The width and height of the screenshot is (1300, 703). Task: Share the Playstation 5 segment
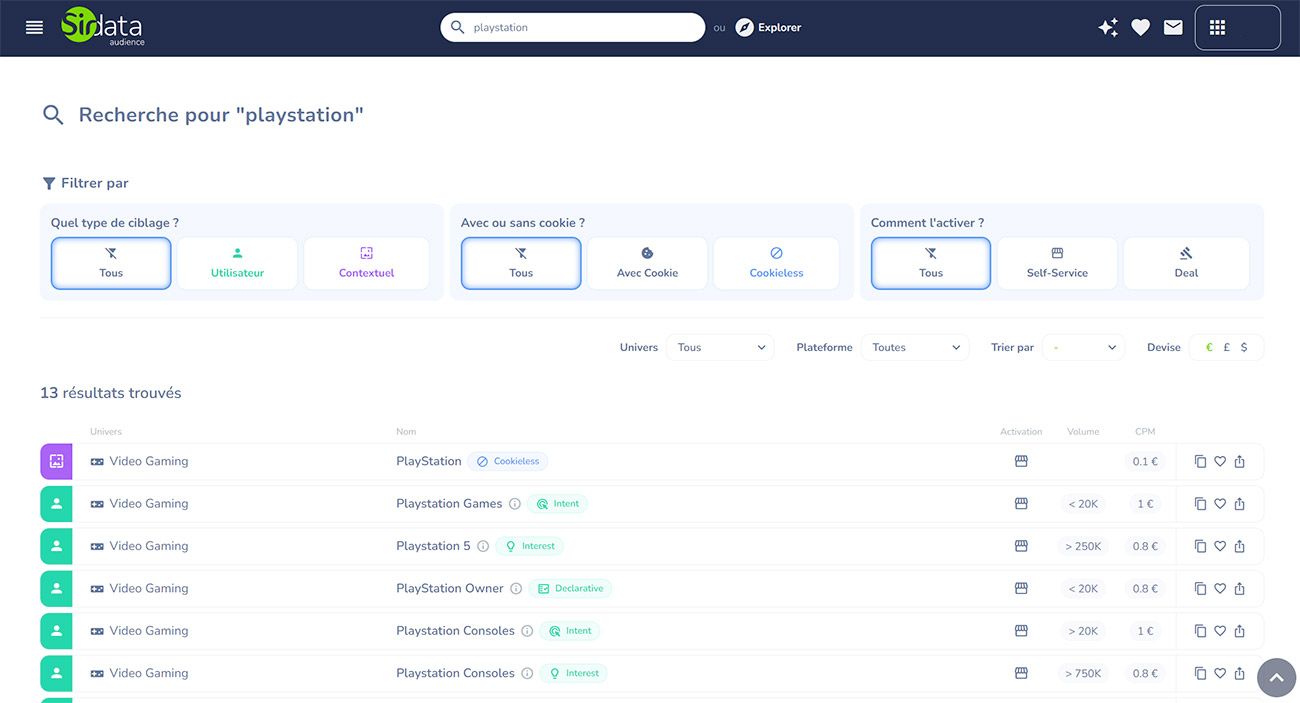tap(1240, 546)
